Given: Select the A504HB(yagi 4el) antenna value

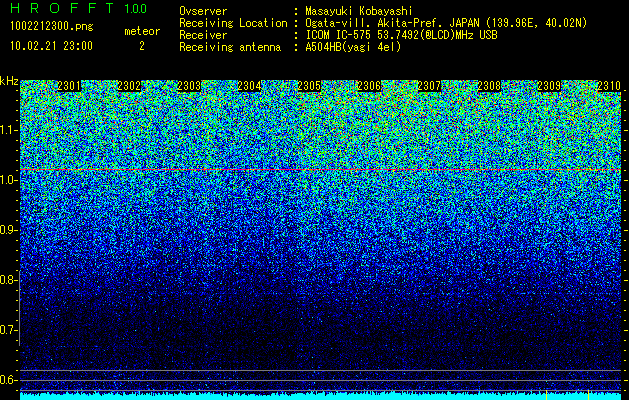Looking at the screenshot, I should 353,47.
